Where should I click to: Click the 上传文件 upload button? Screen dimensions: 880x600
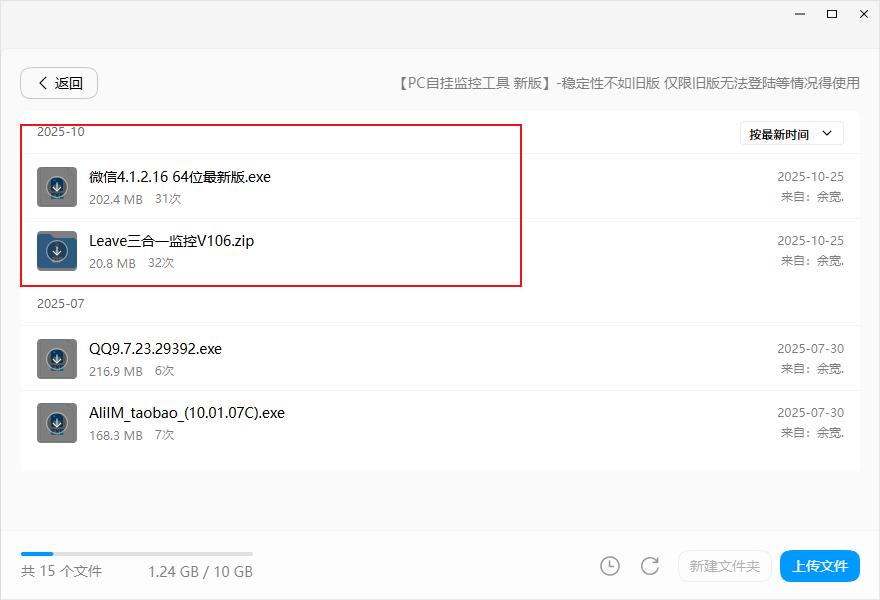point(819,566)
